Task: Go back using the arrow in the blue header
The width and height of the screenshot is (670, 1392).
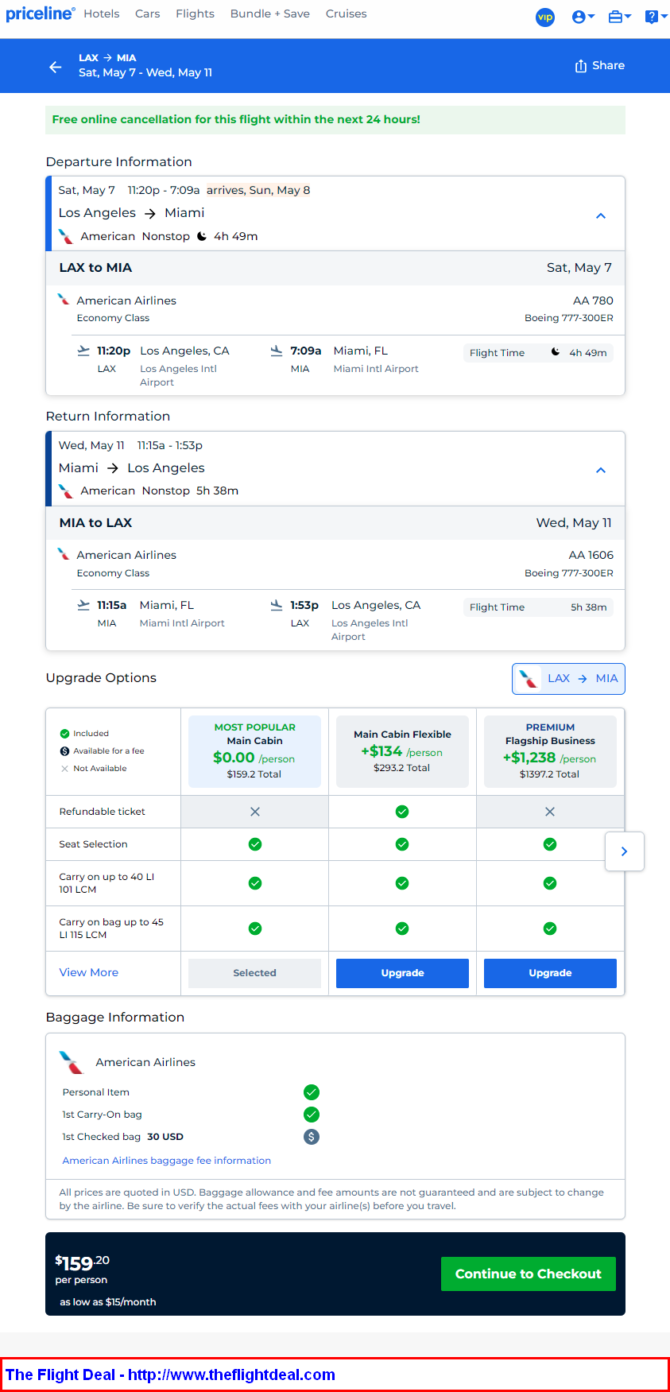Action: pyautogui.click(x=55, y=66)
